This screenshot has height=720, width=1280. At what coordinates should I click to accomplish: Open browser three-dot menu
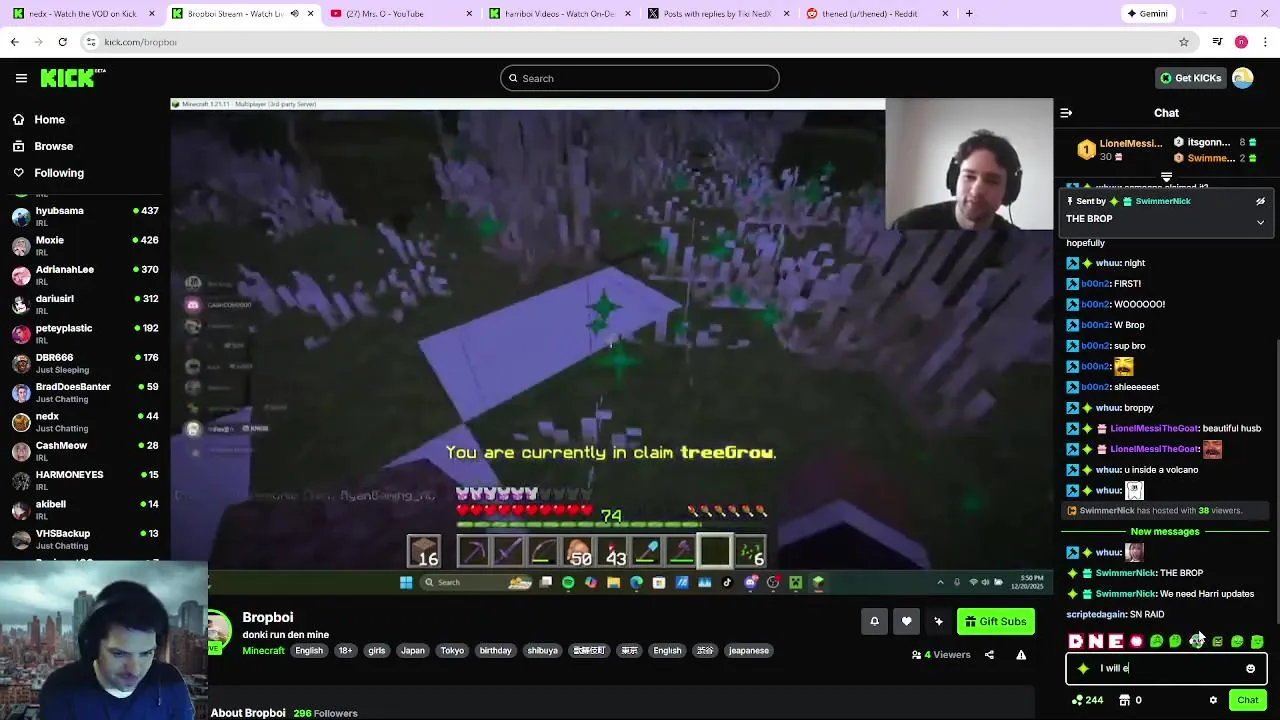pyautogui.click(x=1266, y=42)
